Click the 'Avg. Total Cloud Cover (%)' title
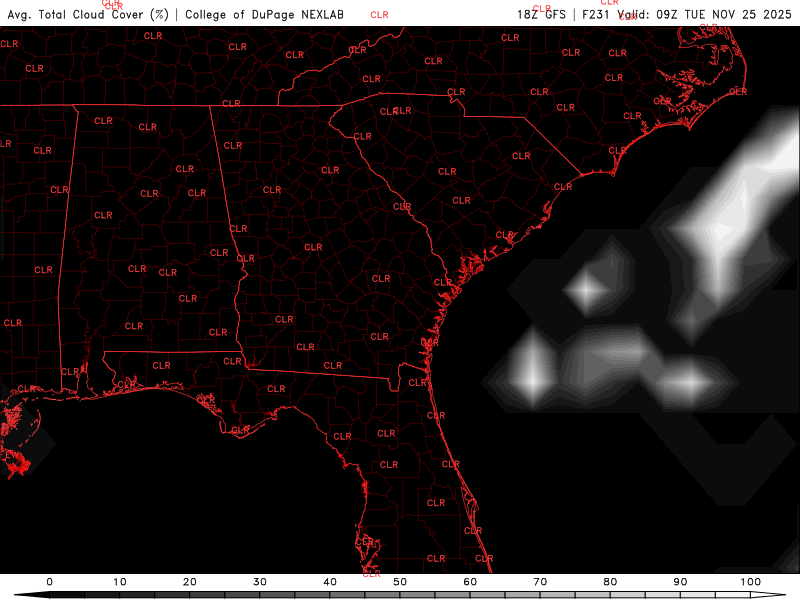The width and height of the screenshot is (800, 600). pyautogui.click(x=88, y=15)
